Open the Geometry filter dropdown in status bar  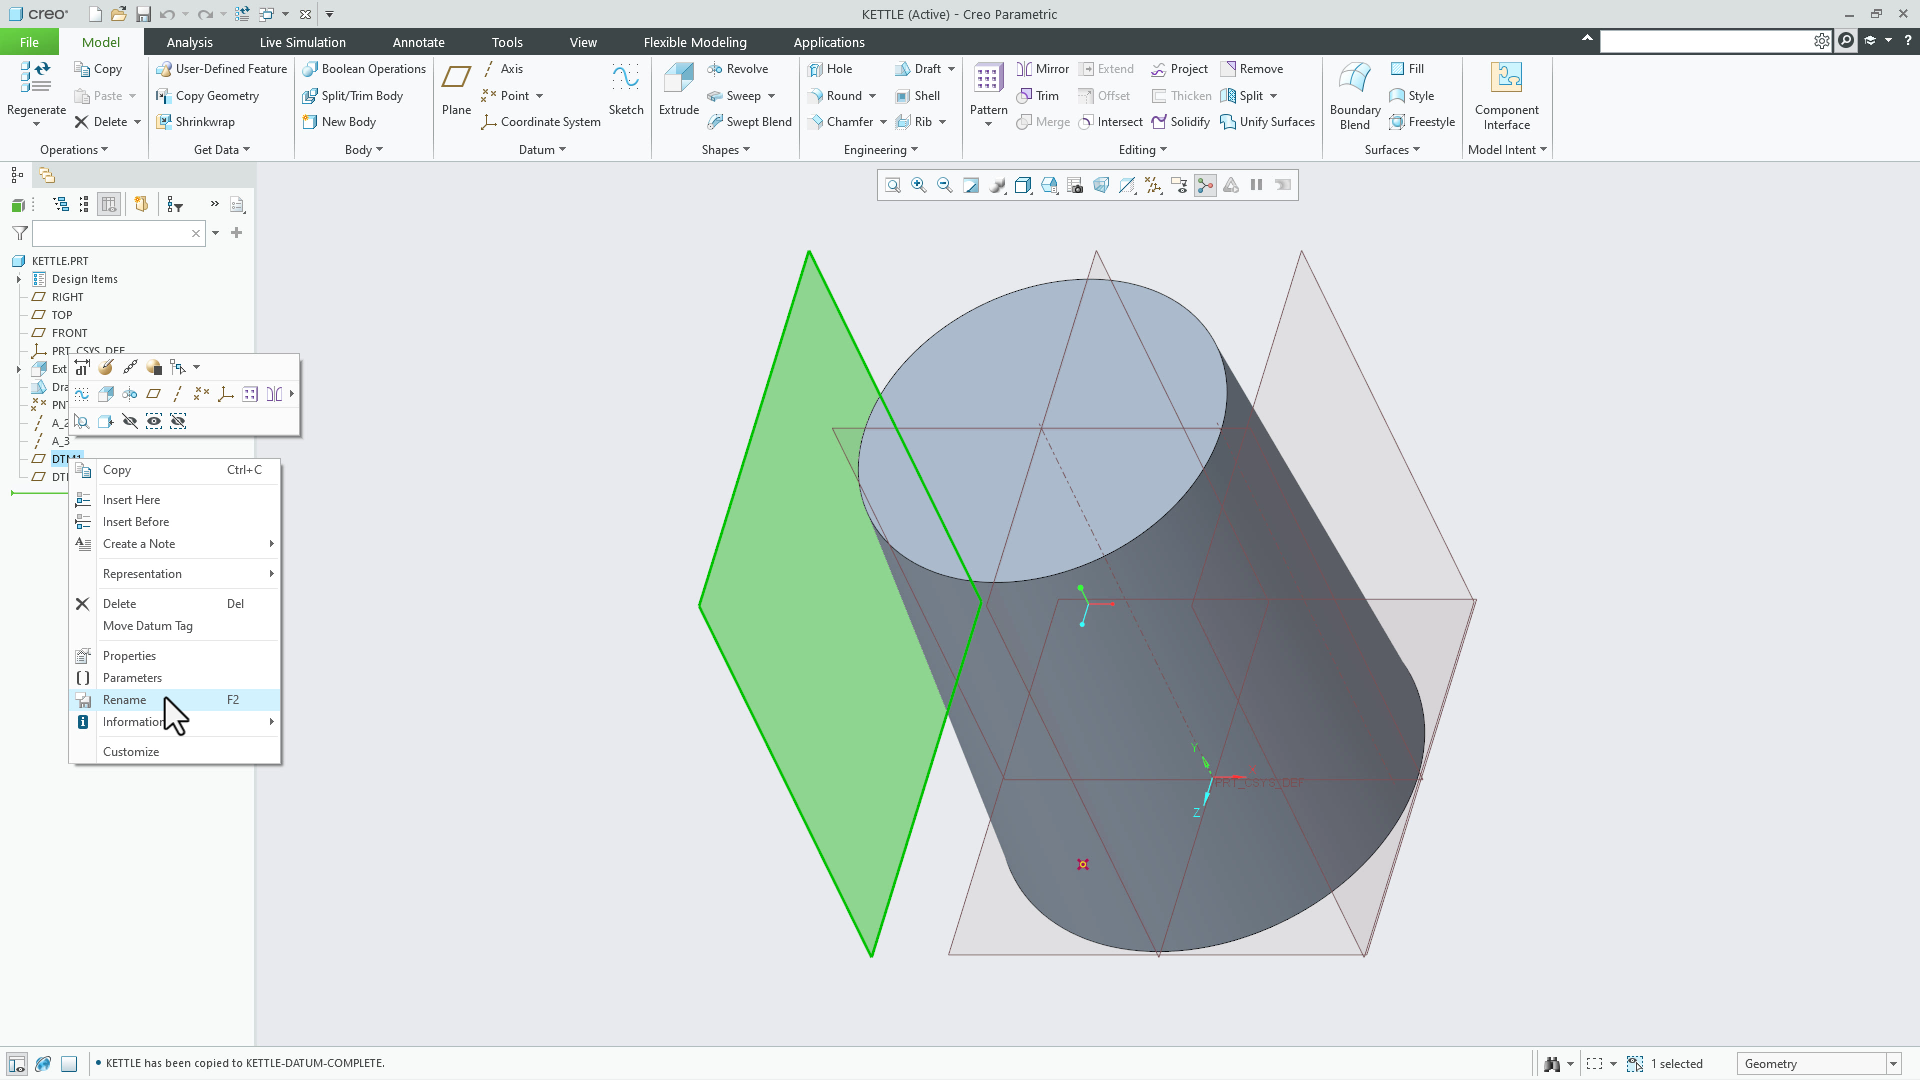pos(1892,1063)
